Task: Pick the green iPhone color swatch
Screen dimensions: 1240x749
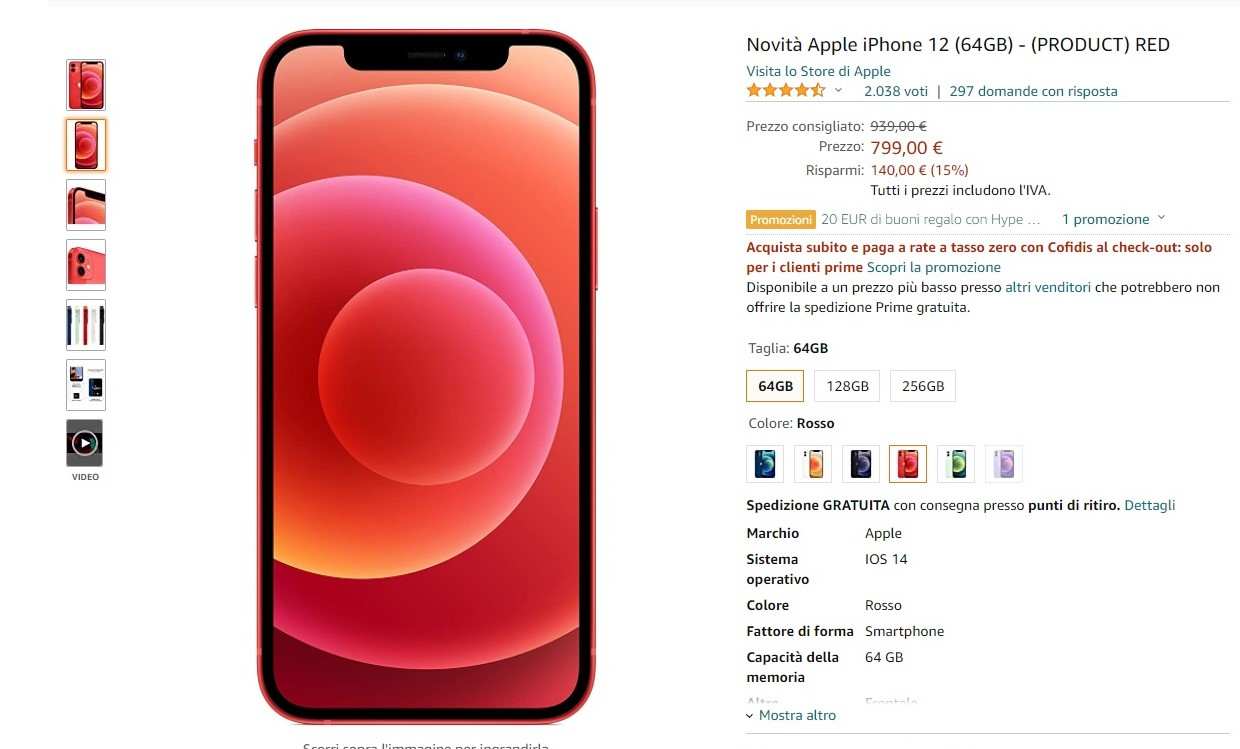Action: click(956, 464)
